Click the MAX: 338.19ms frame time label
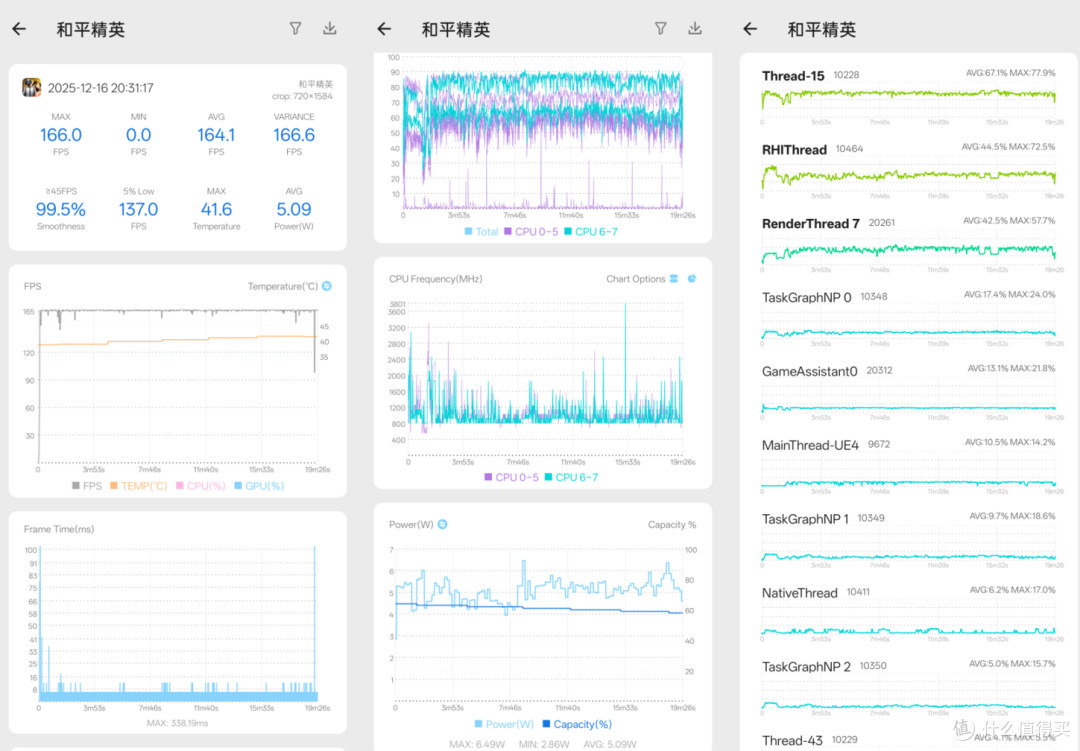Image resolution: width=1080 pixels, height=751 pixels. (177, 723)
